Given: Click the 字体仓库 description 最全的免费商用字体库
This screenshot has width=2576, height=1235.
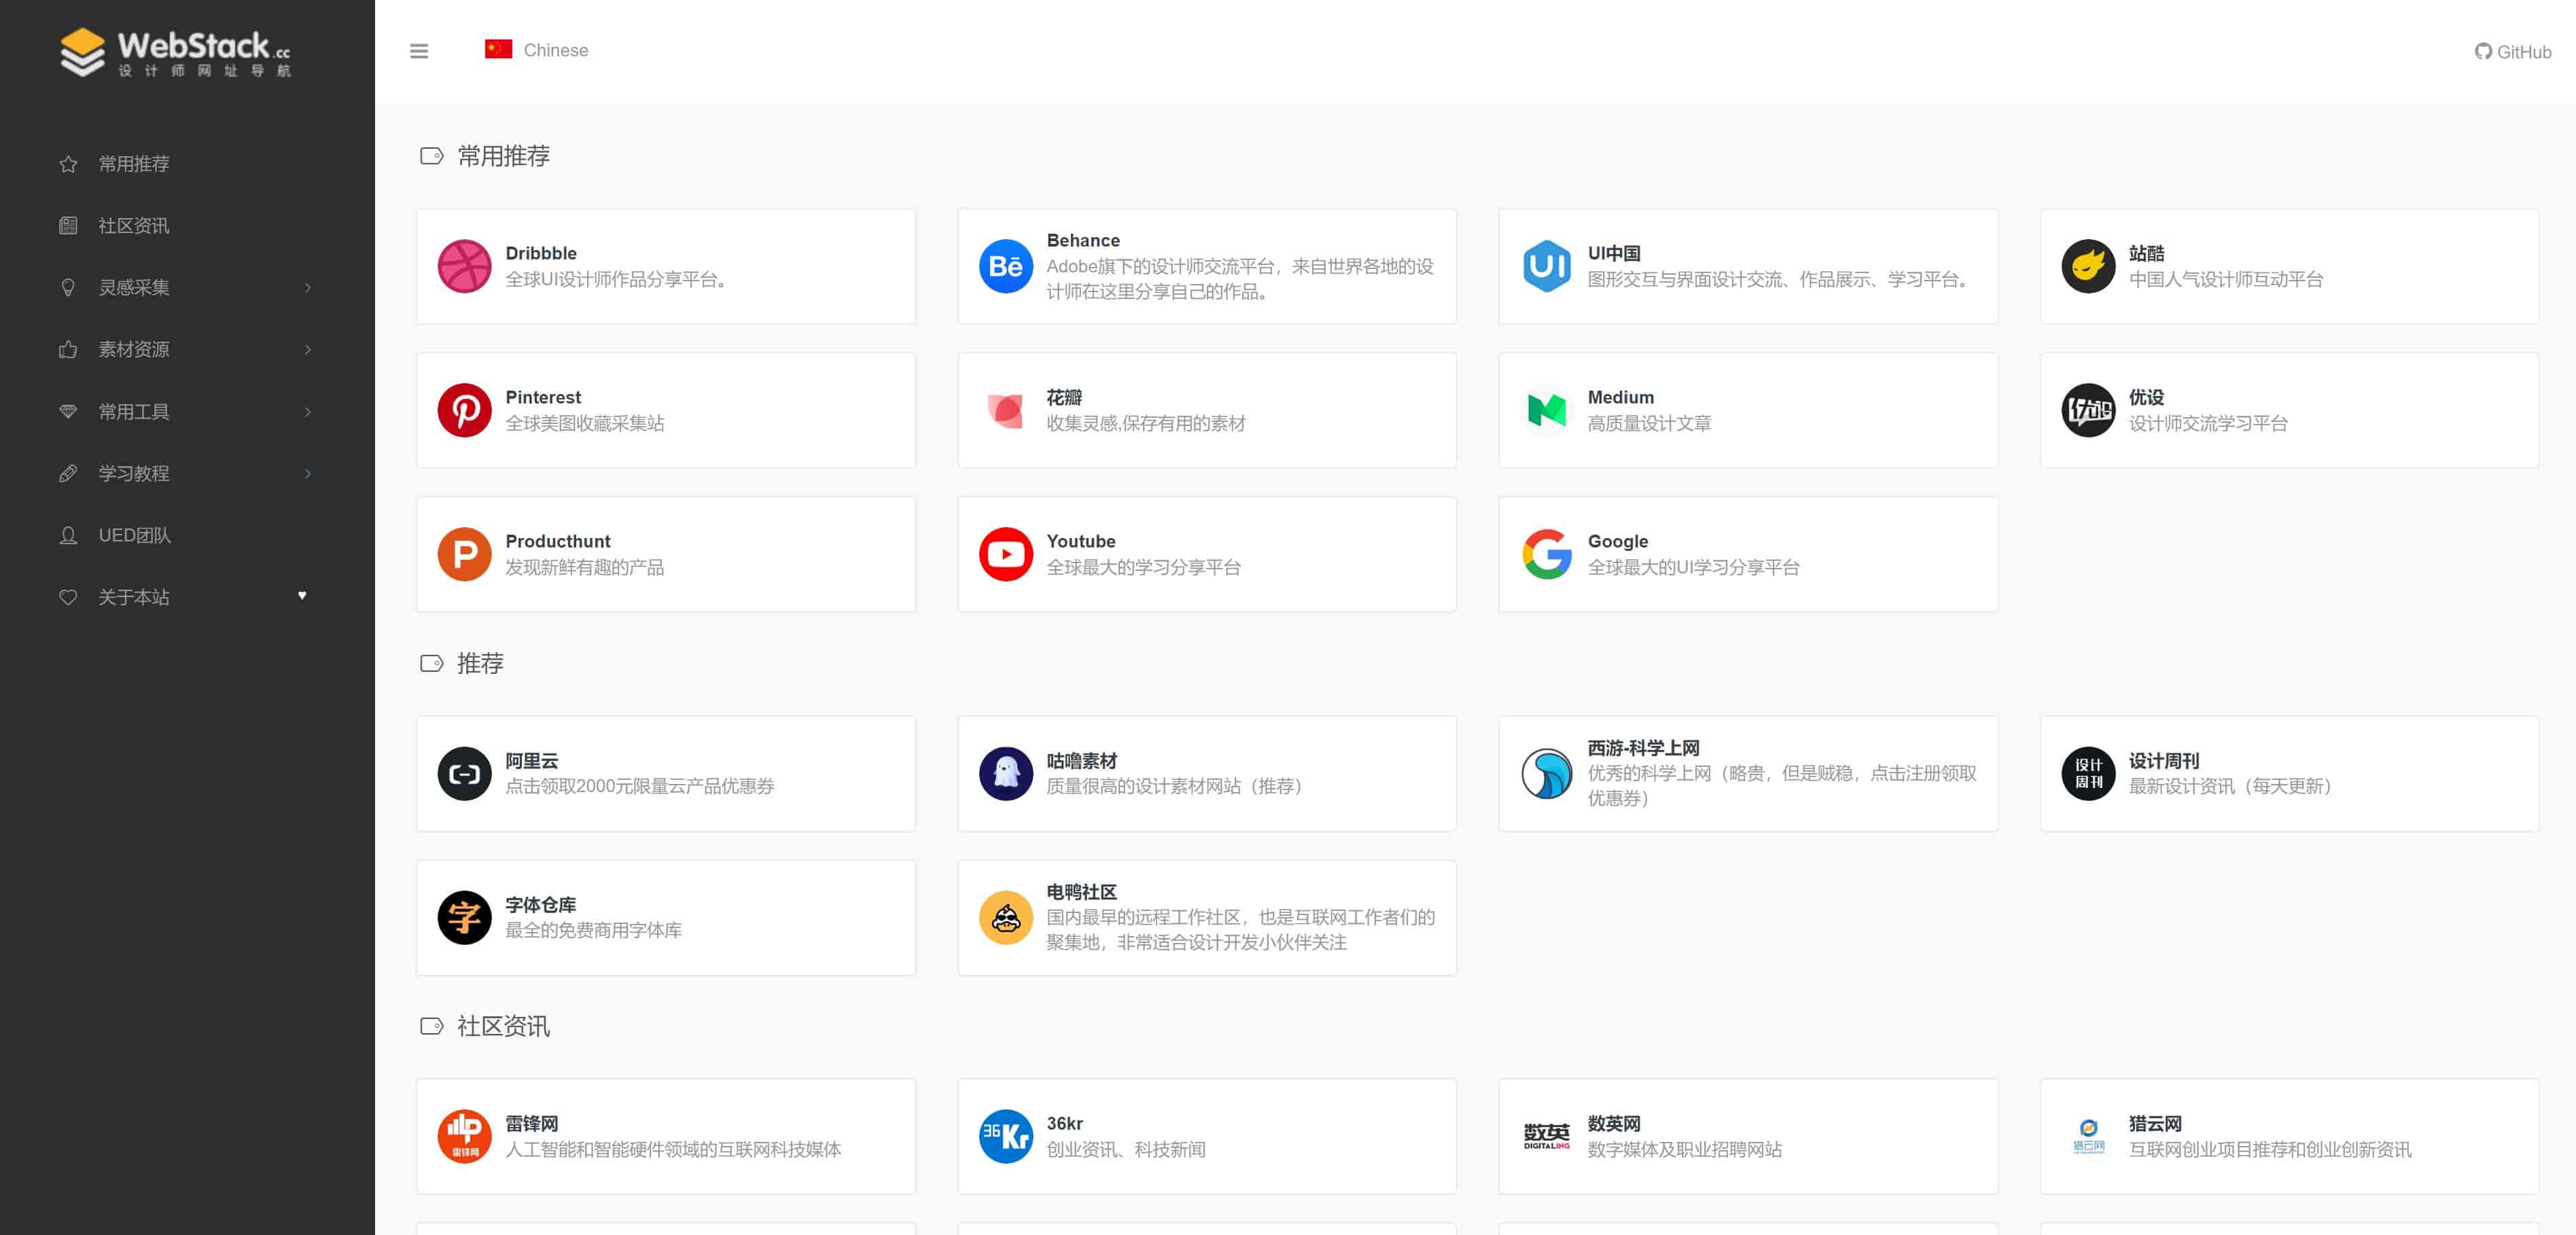Looking at the screenshot, I should [x=594, y=930].
